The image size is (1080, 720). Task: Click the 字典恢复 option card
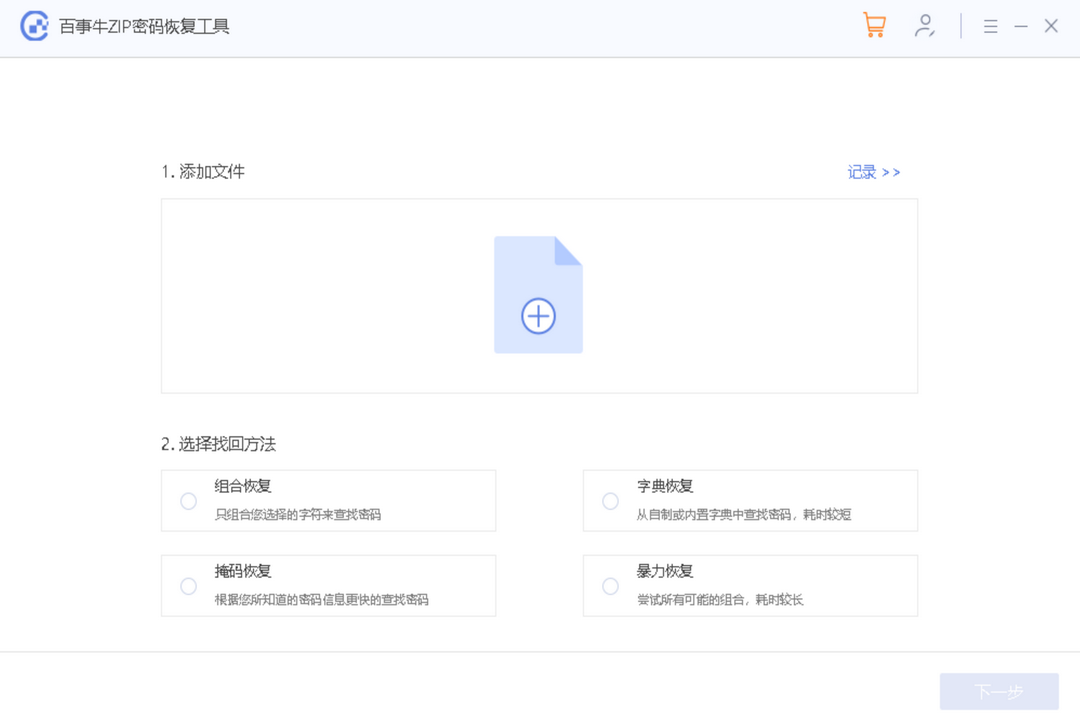coord(750,500)
